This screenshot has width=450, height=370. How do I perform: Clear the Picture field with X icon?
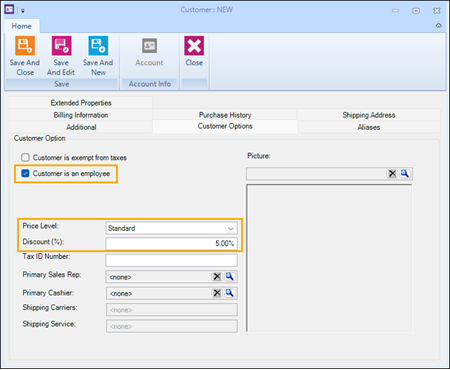coord(392,173)
